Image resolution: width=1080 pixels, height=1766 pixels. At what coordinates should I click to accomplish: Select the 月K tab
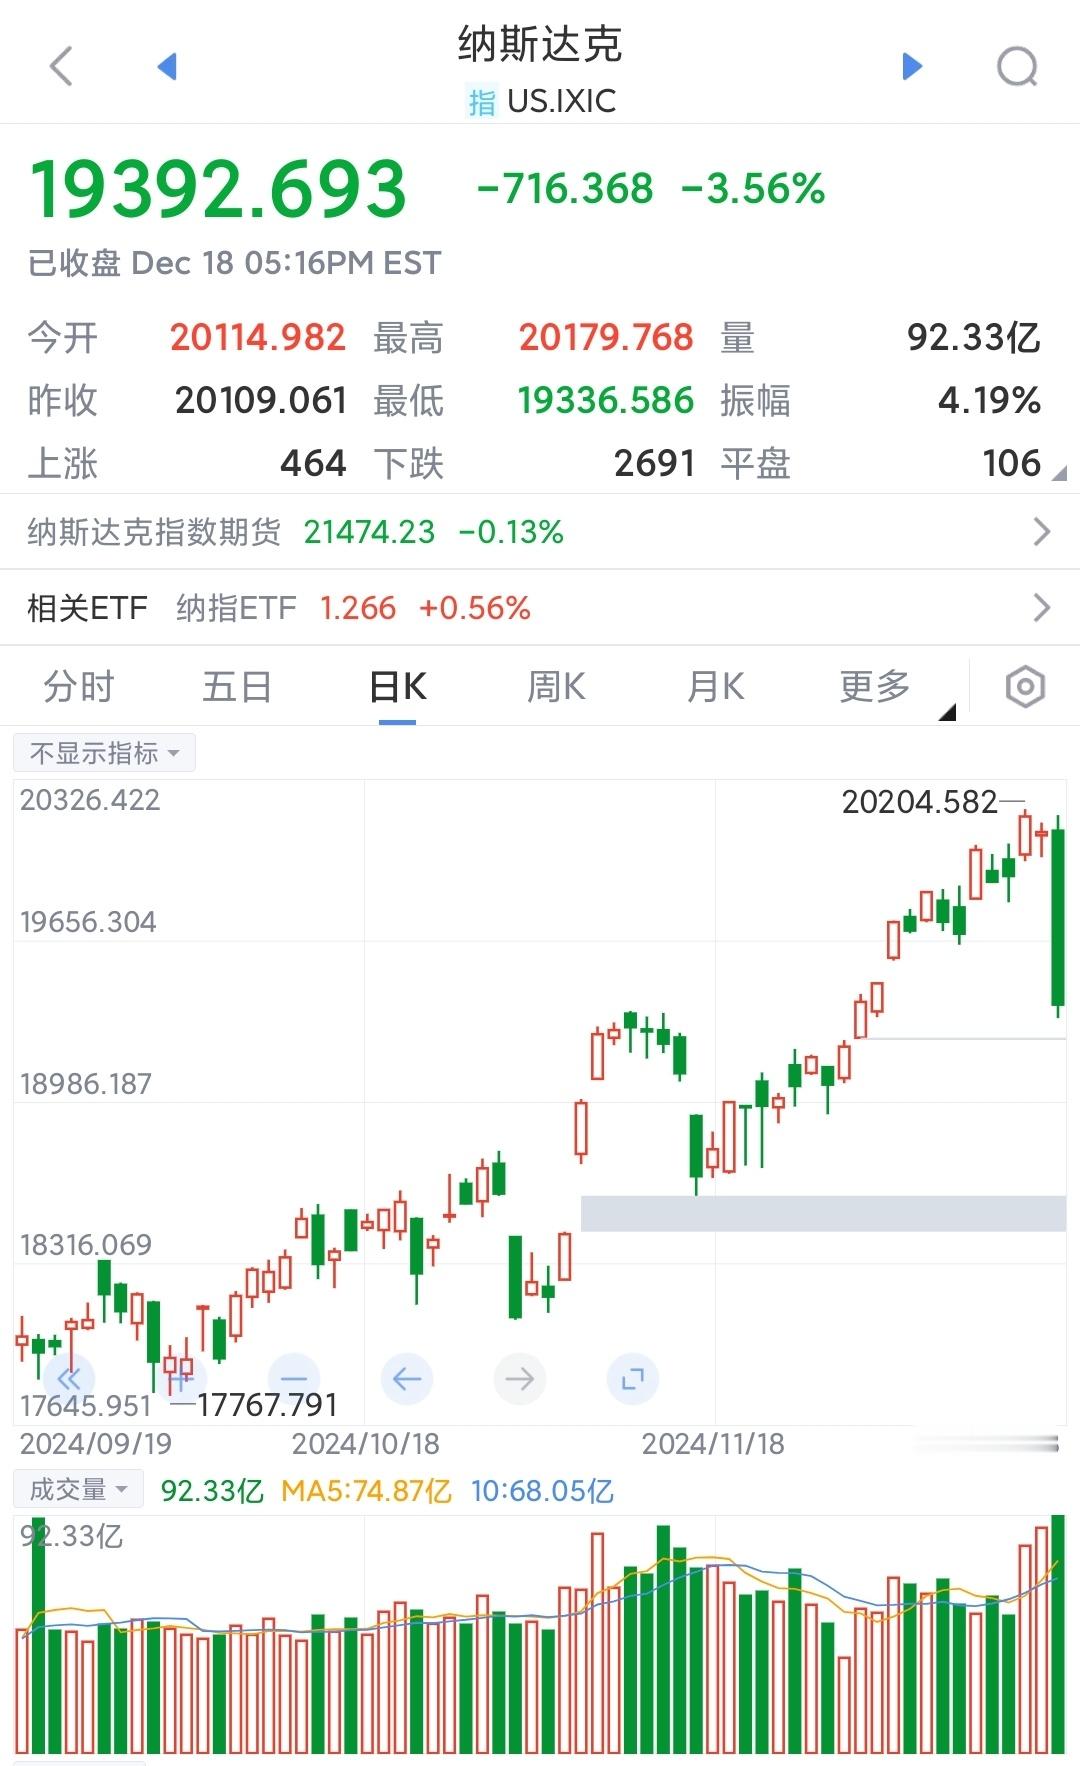[716, 688]
